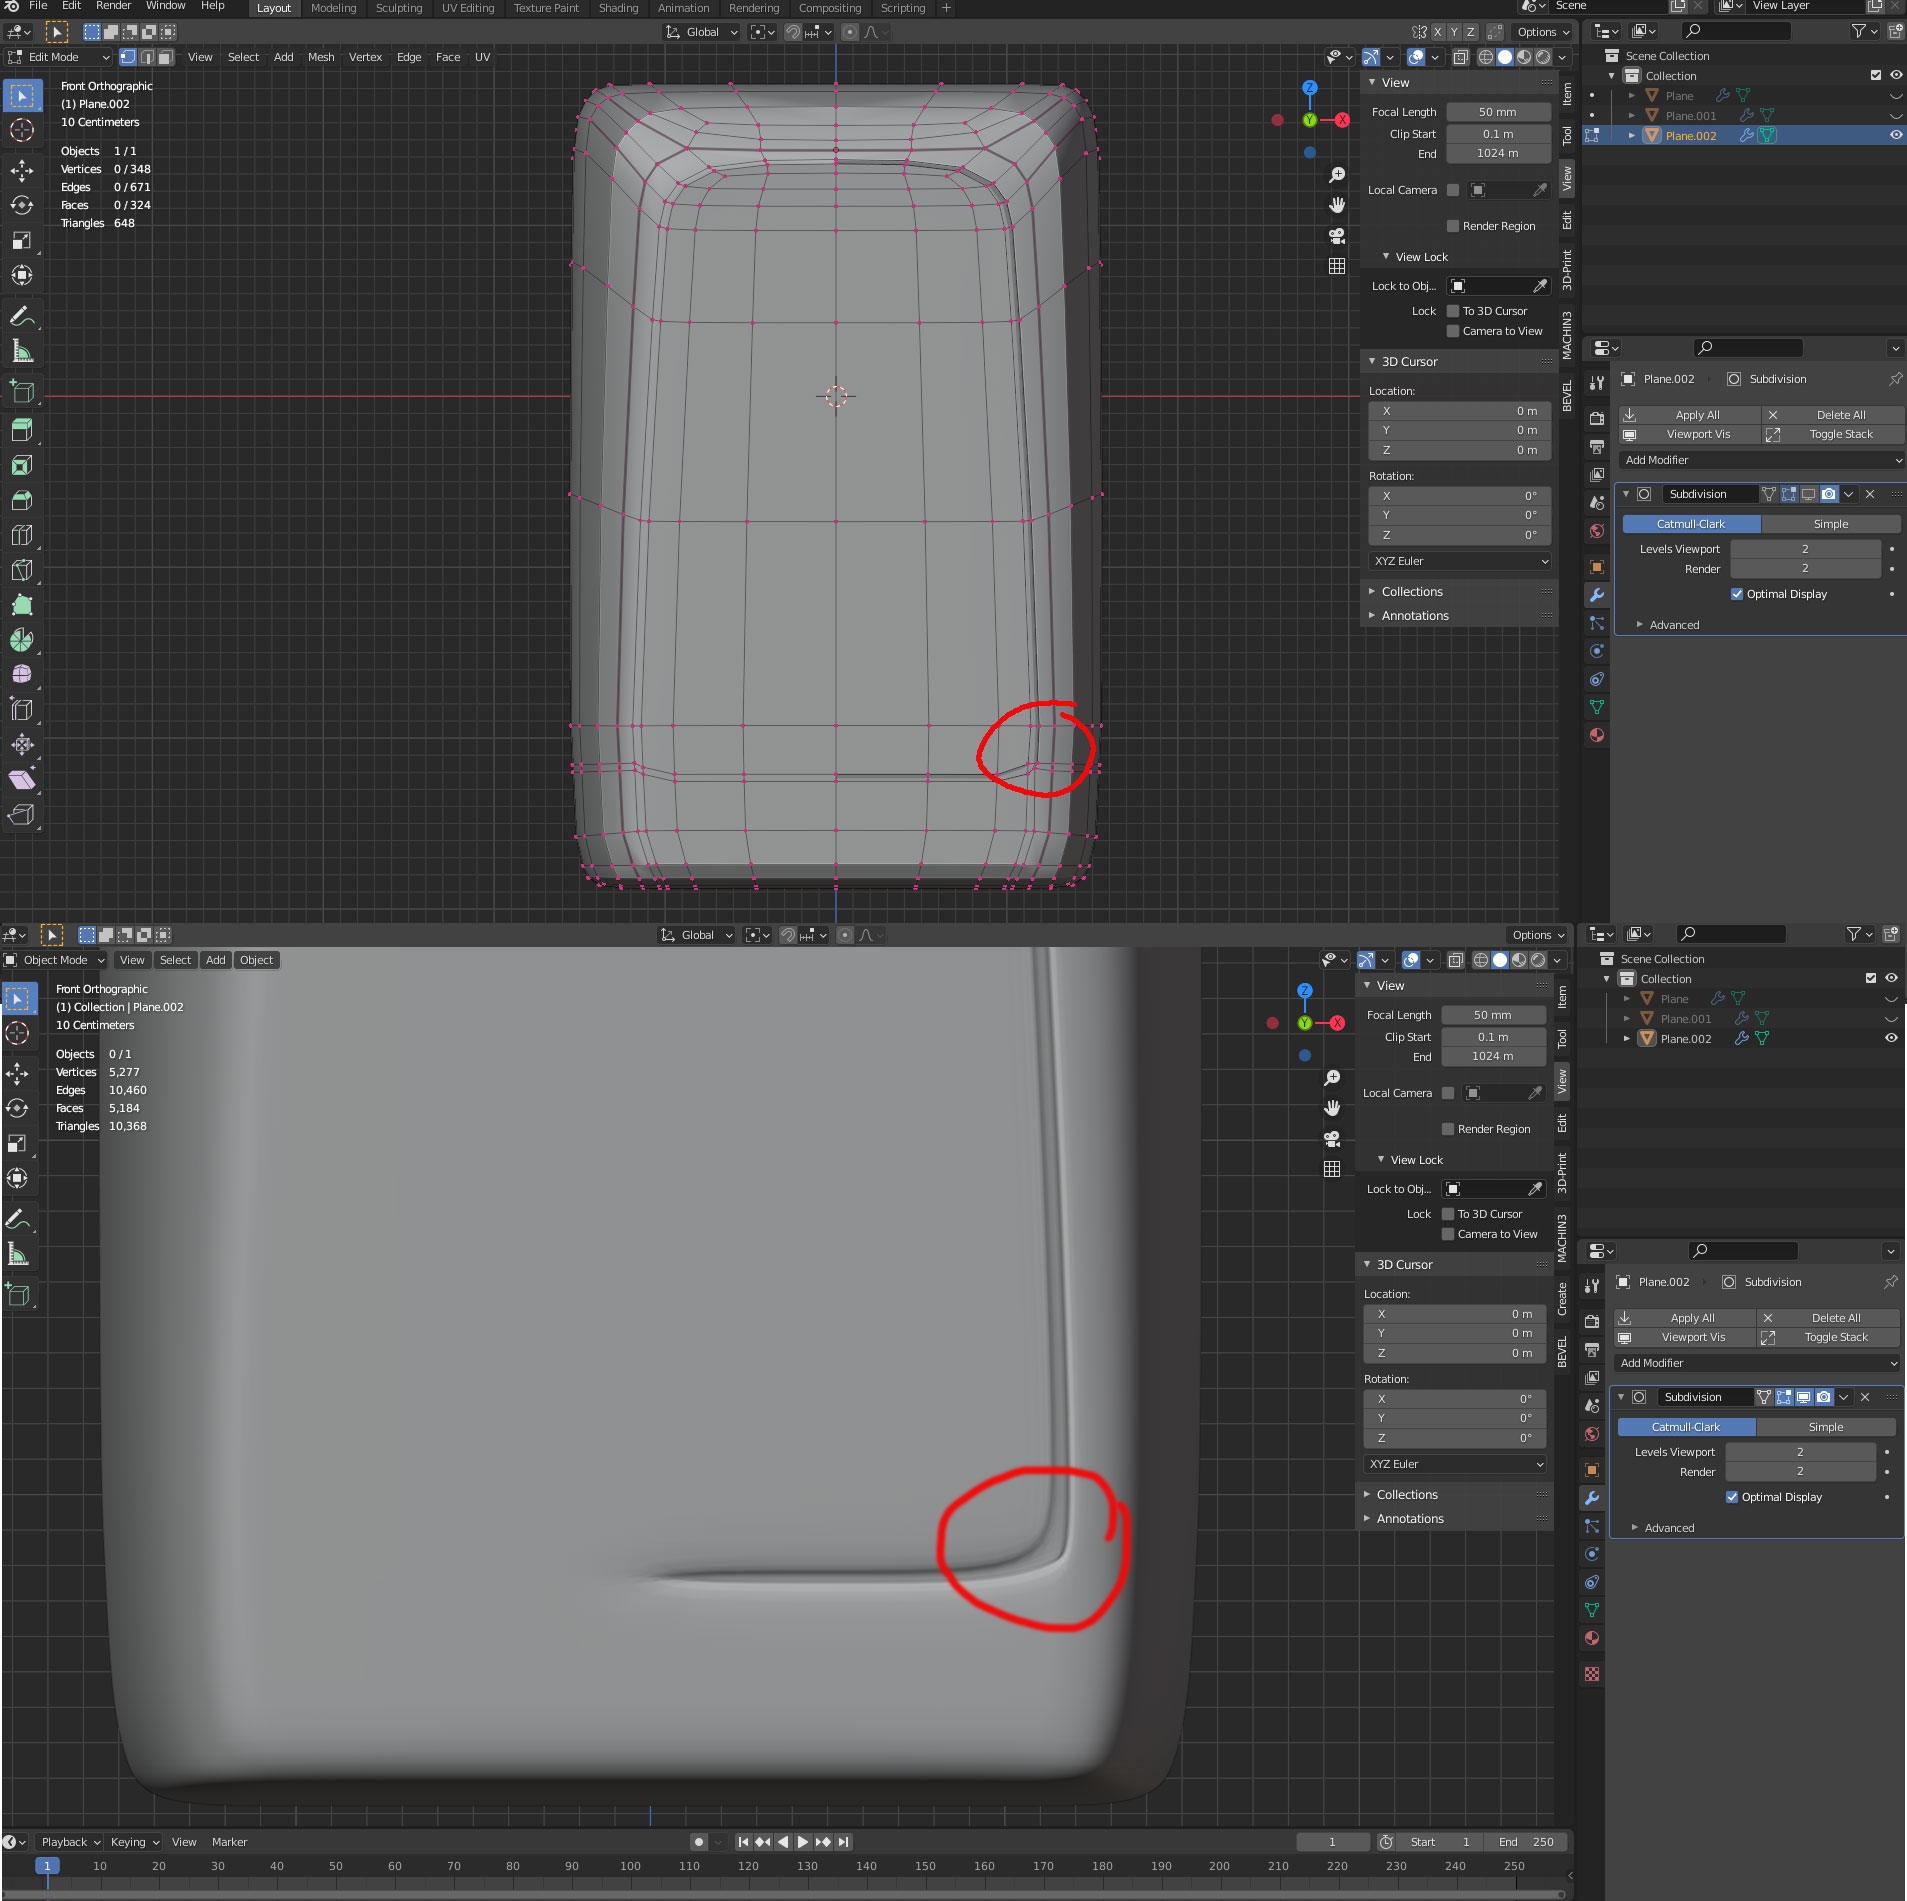1907x1901 pixels.
Task: Enable vertex select mode
Action: coord(128,57)
